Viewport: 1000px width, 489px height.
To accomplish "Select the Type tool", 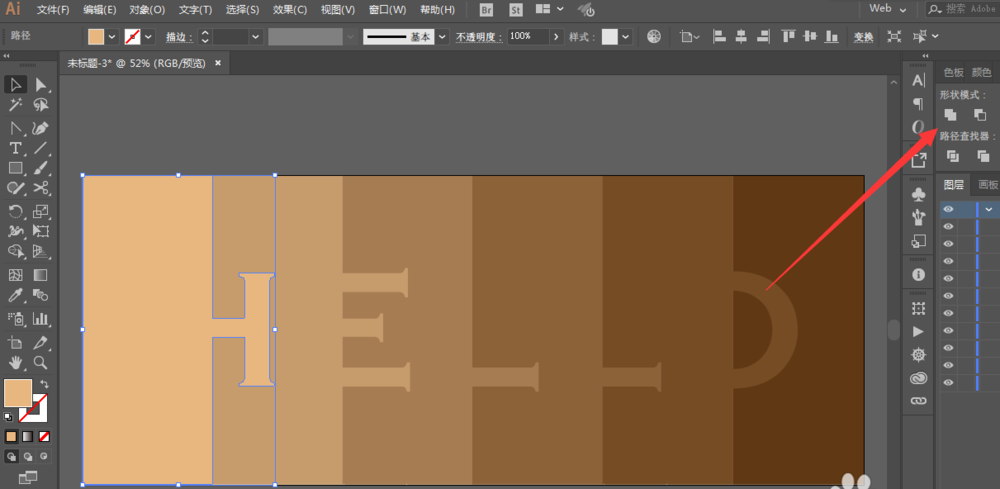I will click(16, 148).
